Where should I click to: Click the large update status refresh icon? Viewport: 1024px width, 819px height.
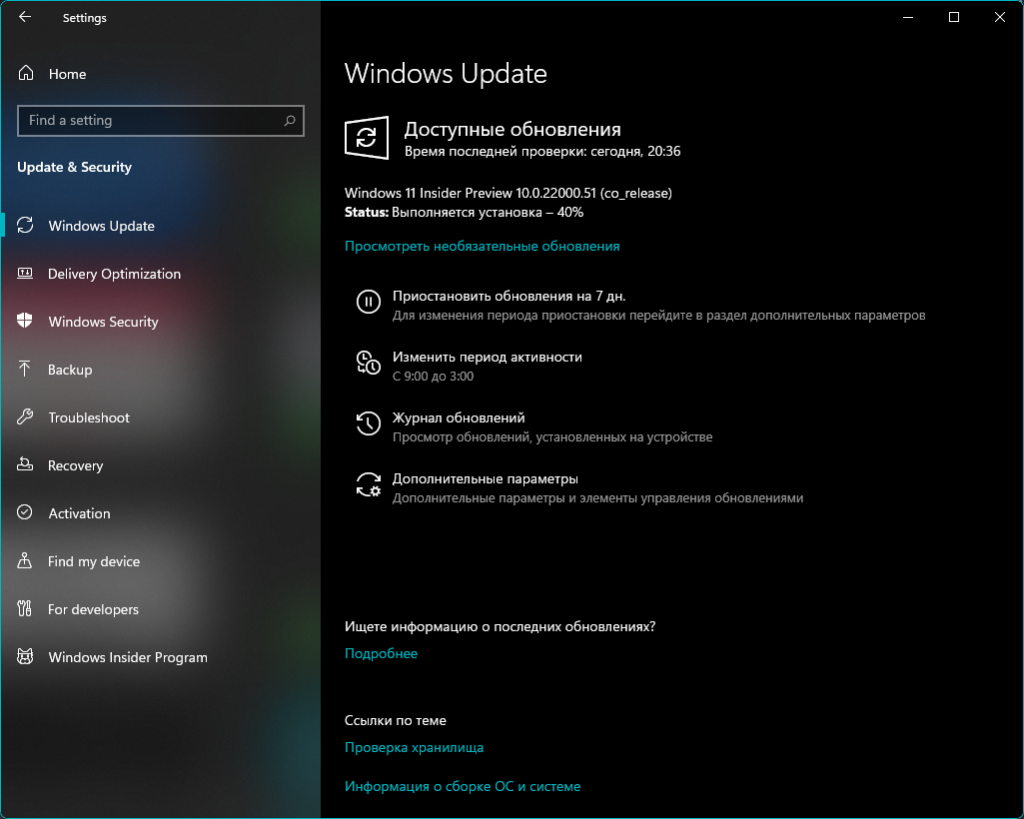click(x=366, y=137)
